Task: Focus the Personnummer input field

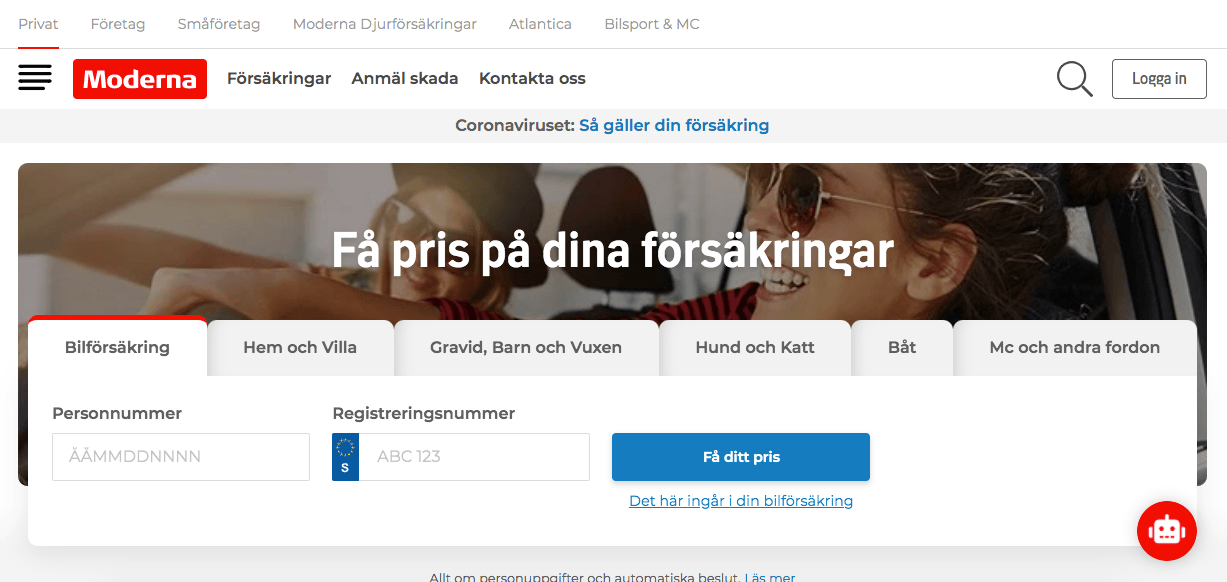Action: pyautogui.click(x=181, y=457)
